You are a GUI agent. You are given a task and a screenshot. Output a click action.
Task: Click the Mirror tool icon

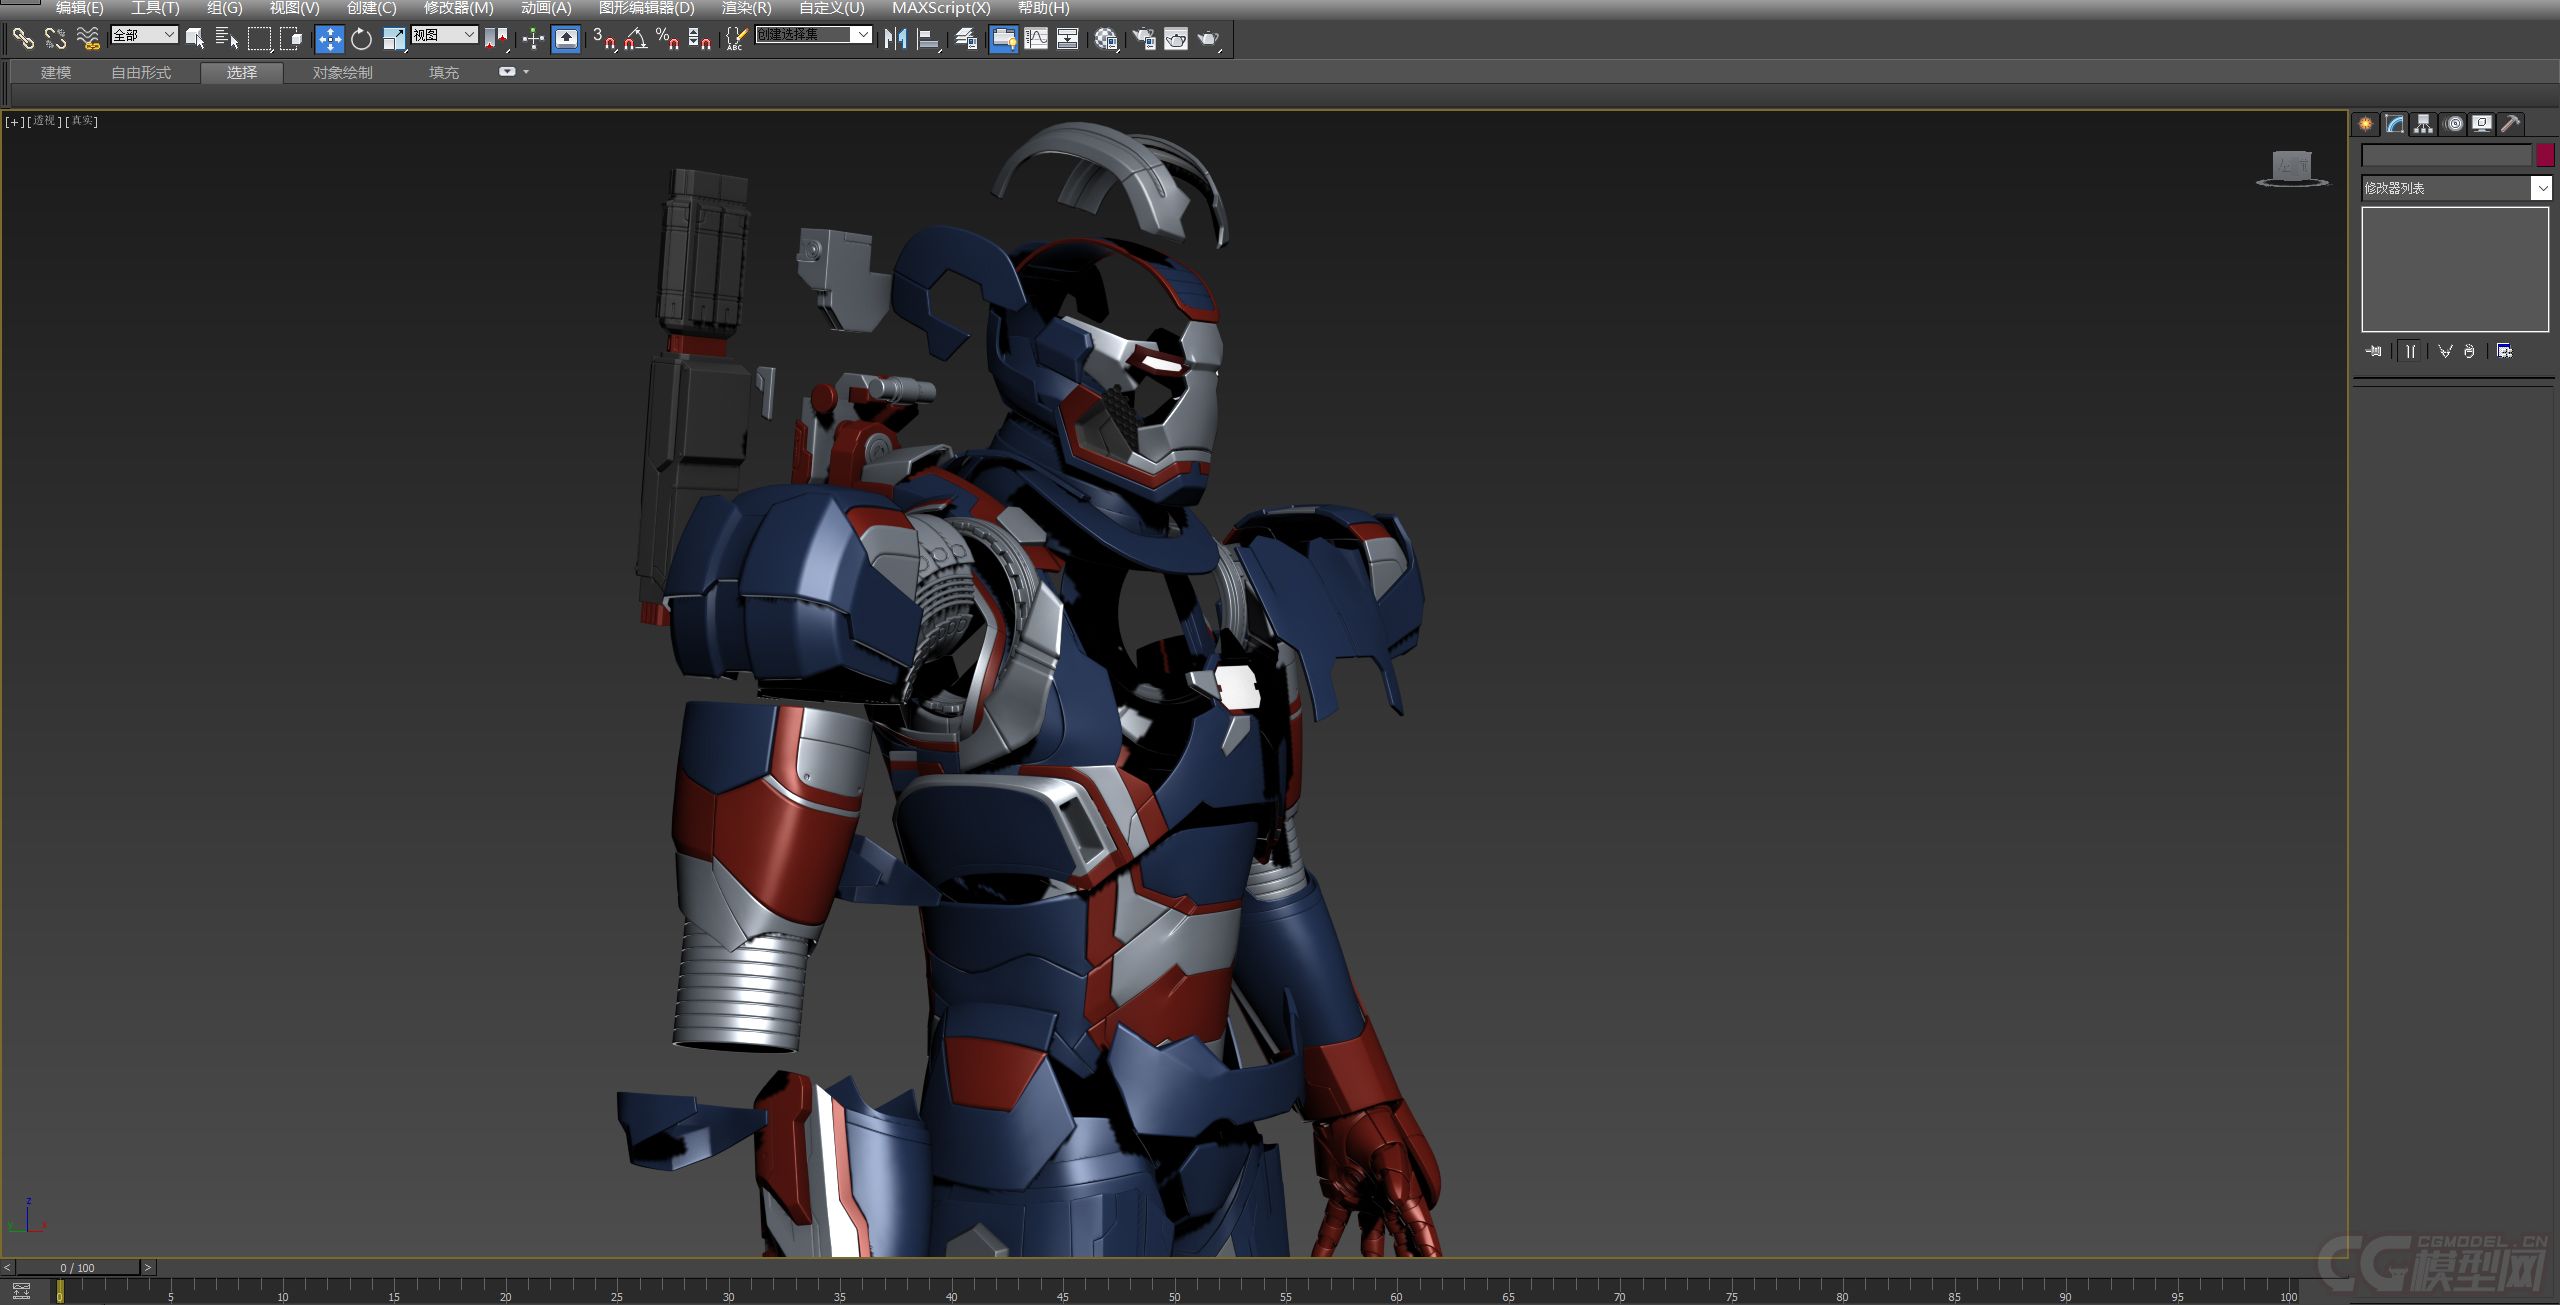pos(896,39)
